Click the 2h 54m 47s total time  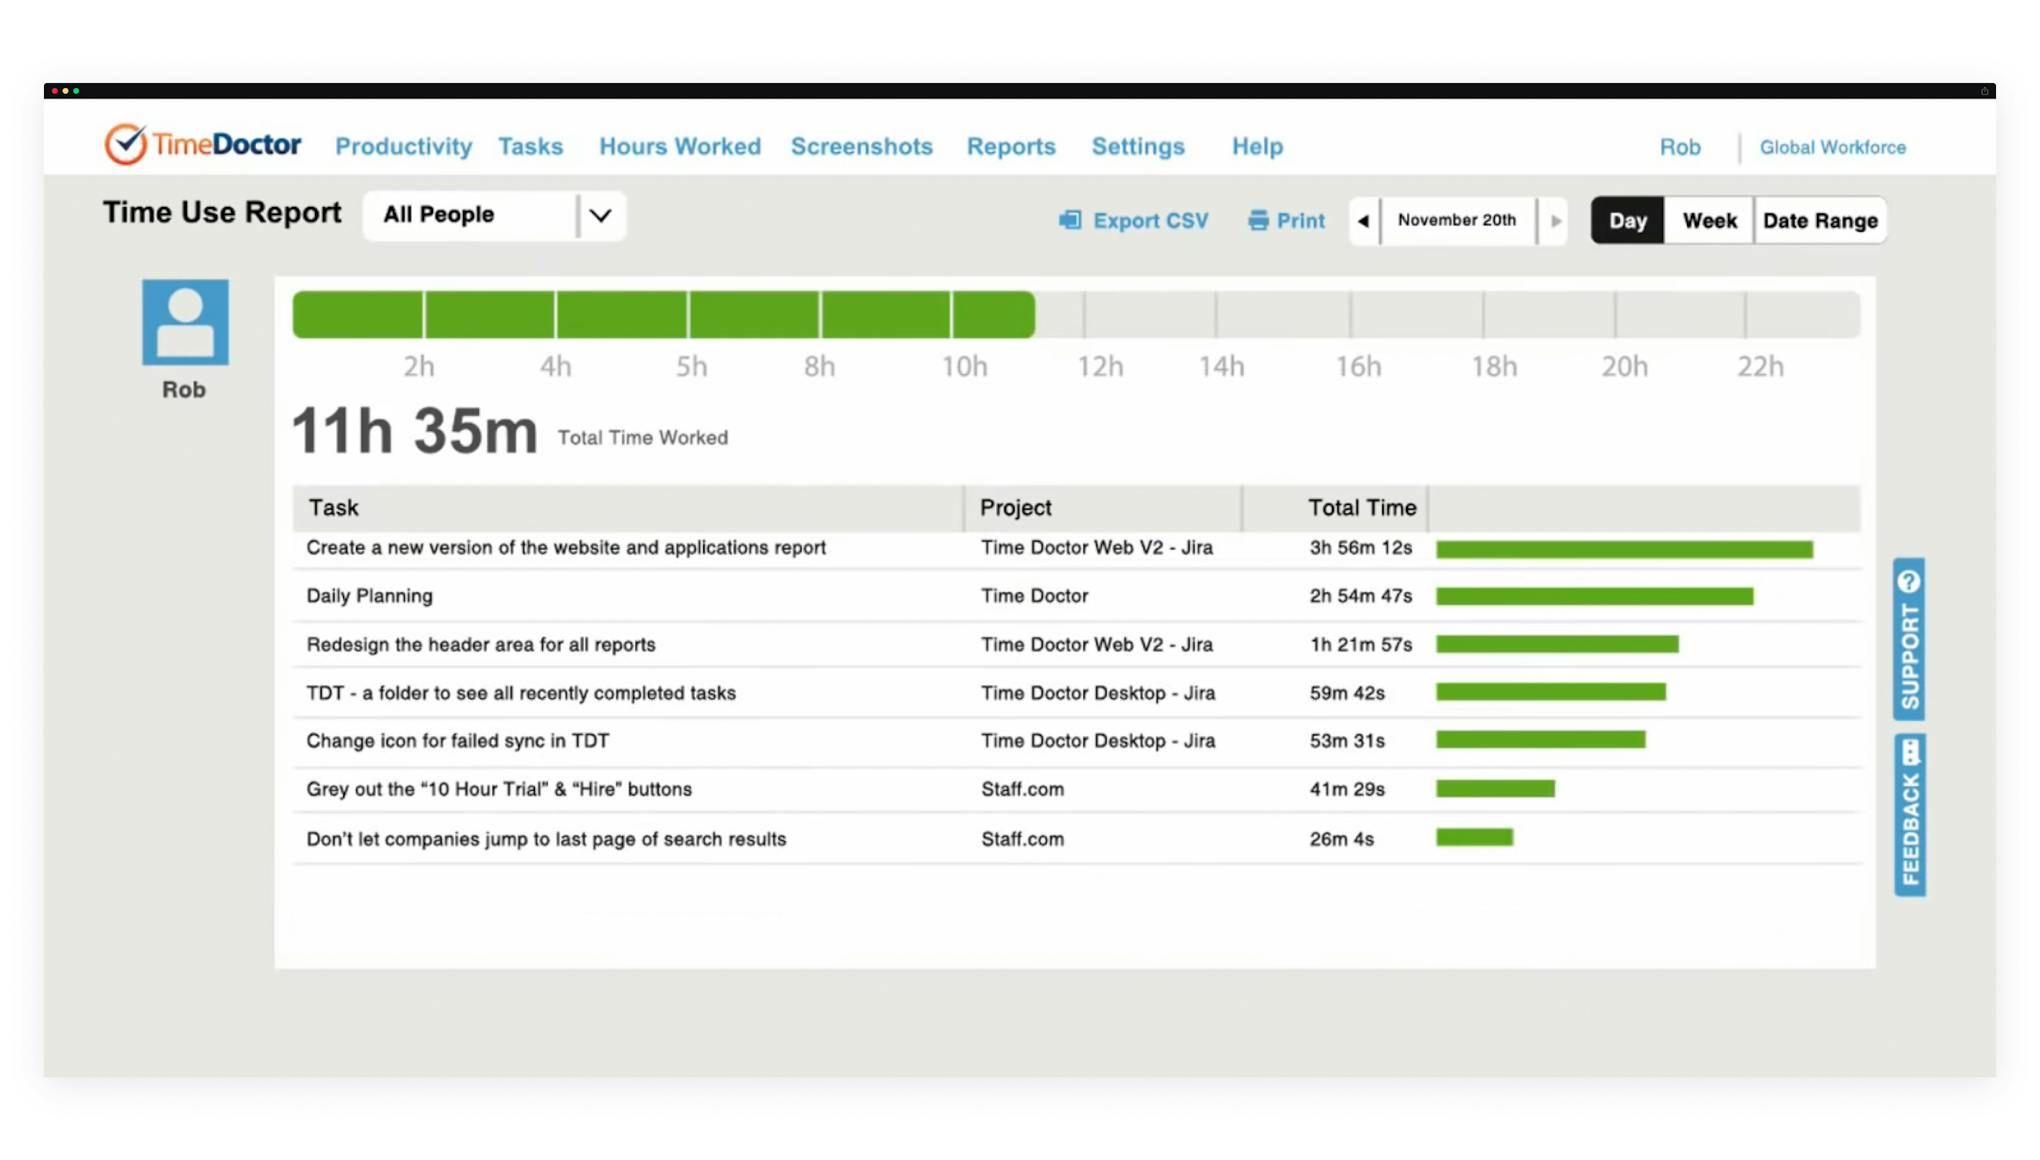point(1361,596)
